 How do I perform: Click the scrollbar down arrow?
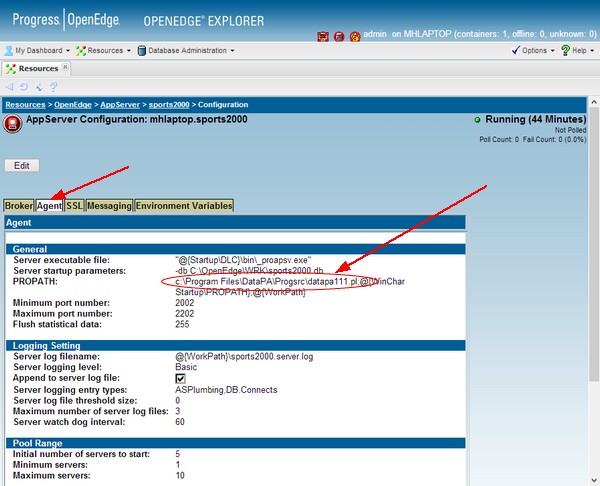coord(594,479)
